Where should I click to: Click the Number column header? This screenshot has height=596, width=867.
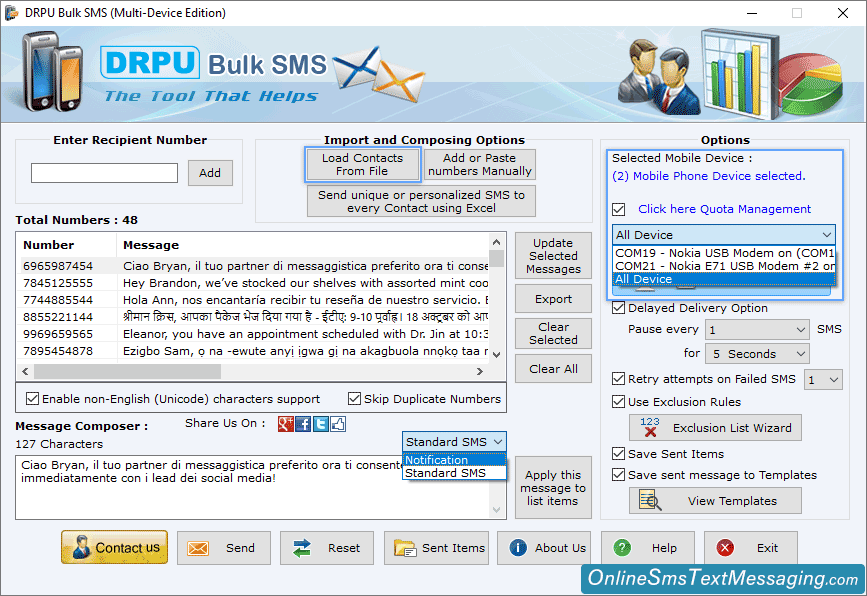[67, 245]
